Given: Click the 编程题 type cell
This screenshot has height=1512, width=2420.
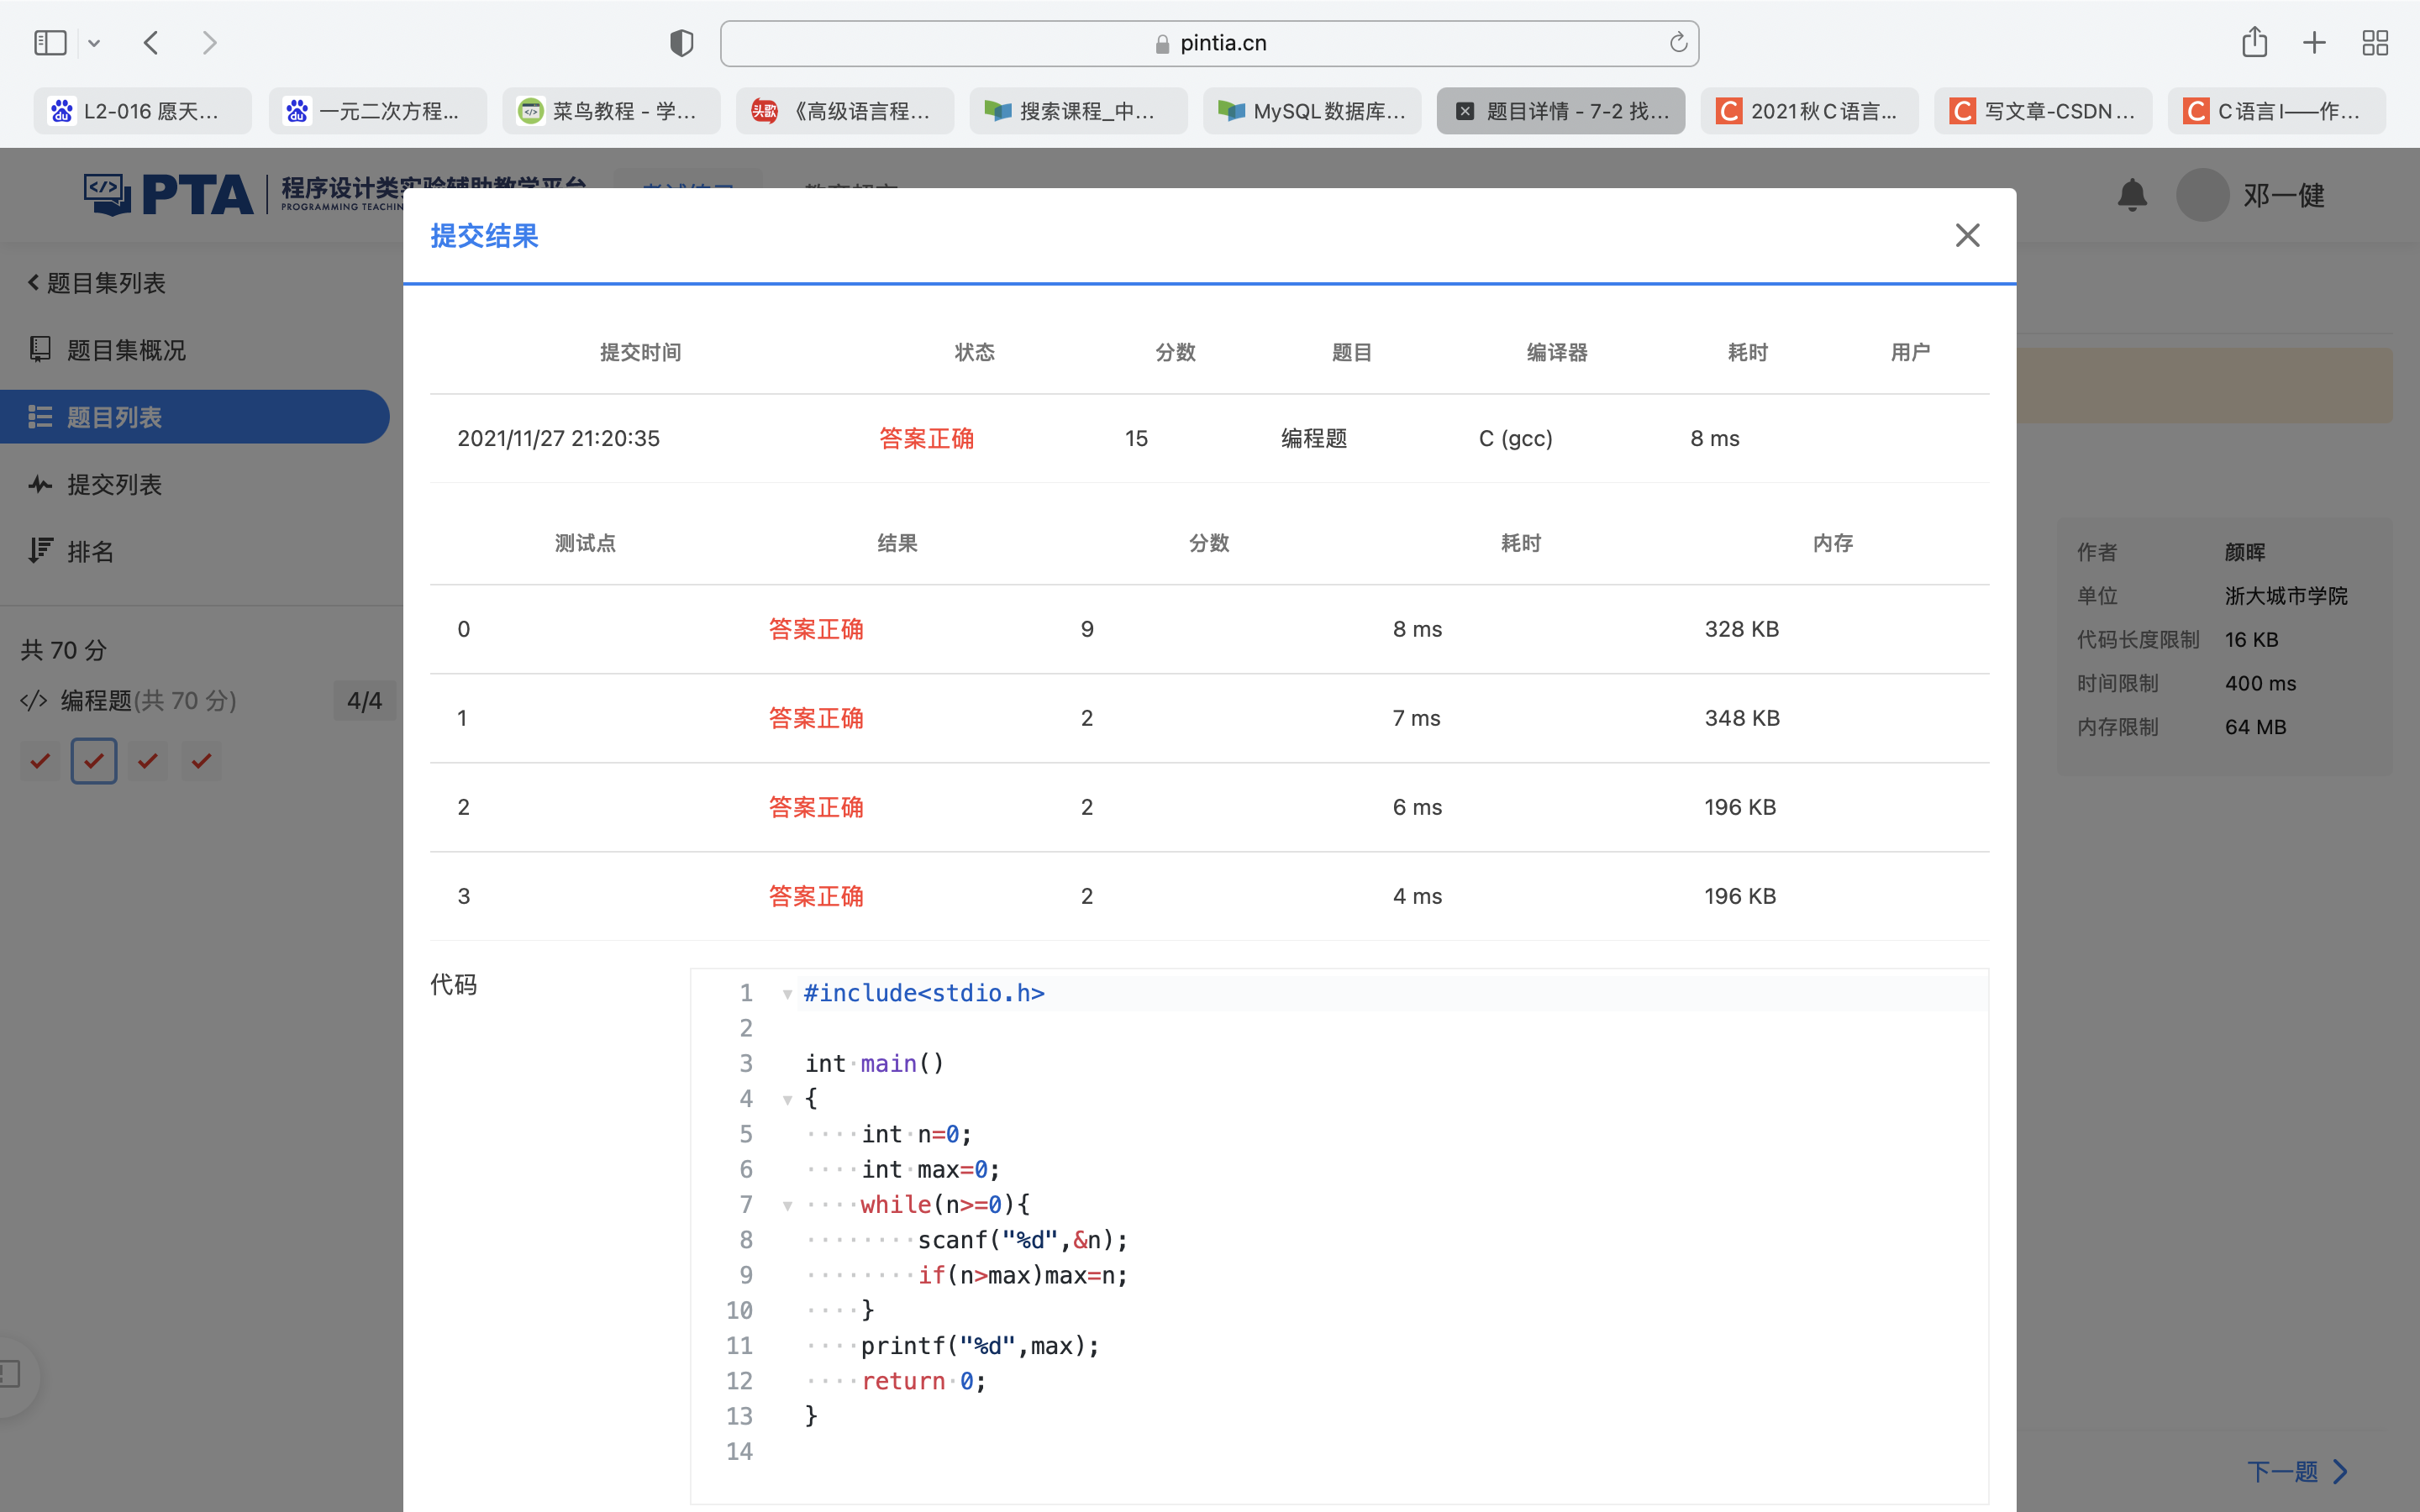Looking at the screenshot, I should coord(1314,438).
